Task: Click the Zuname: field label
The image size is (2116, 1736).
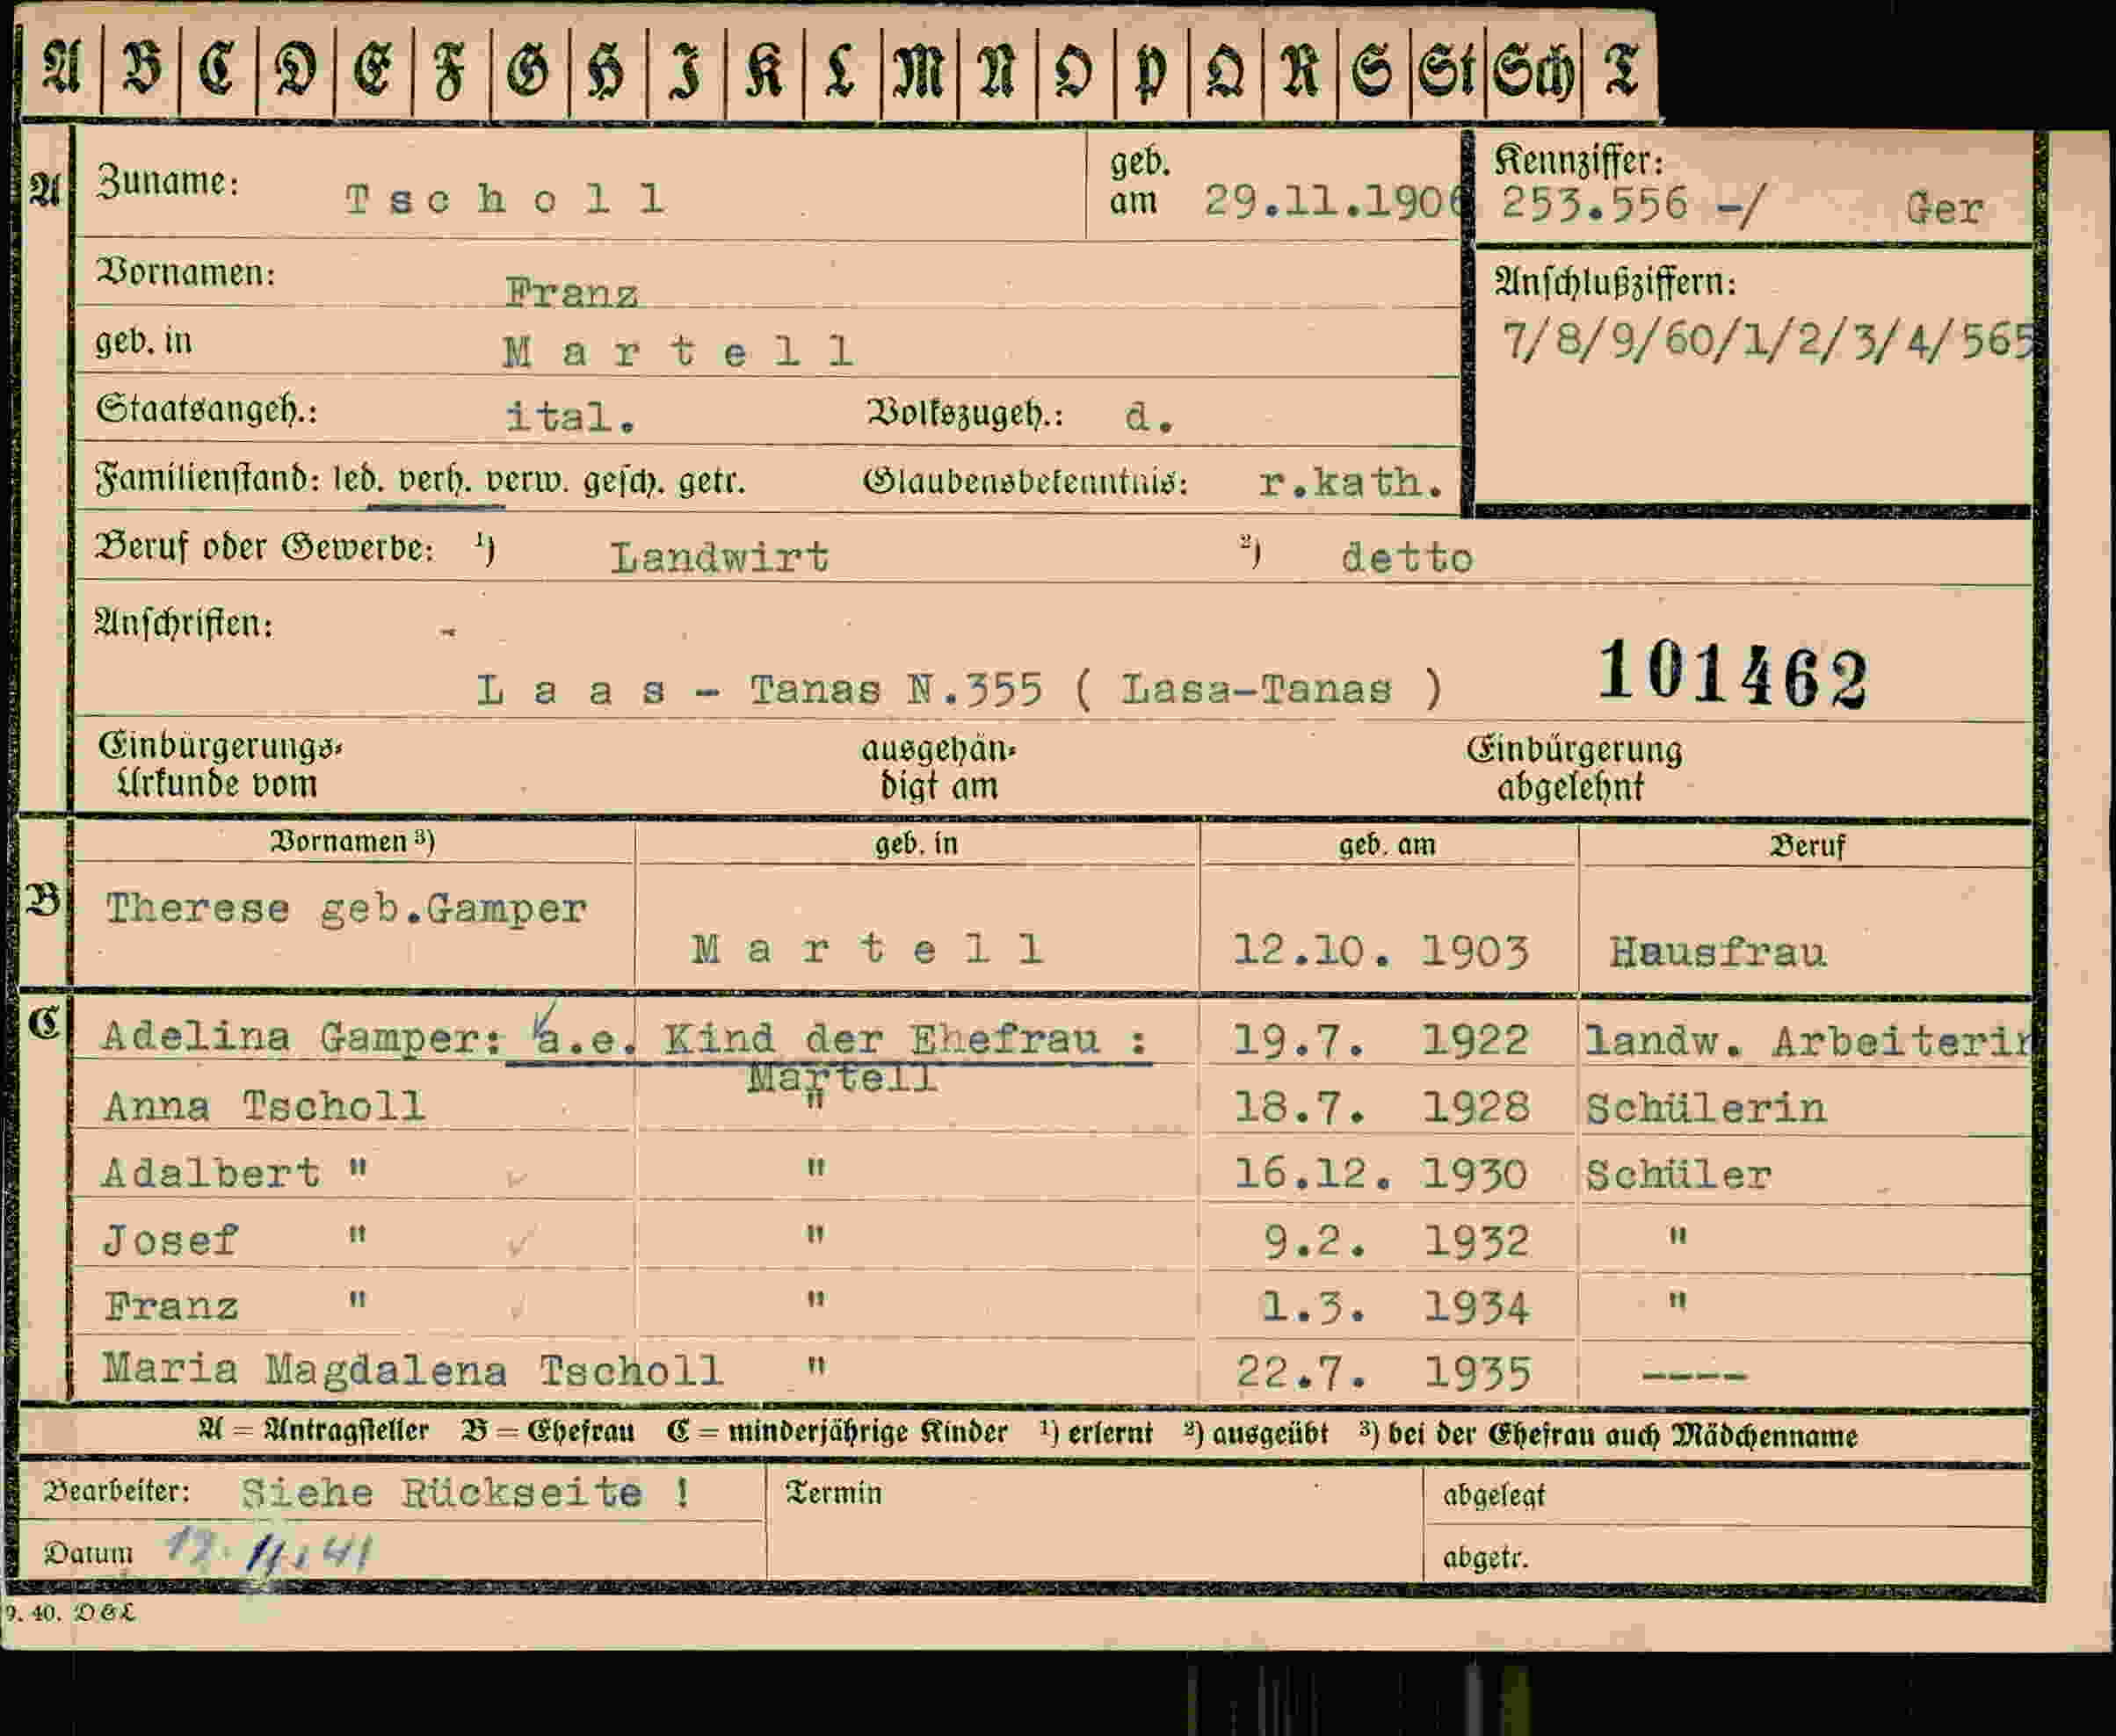Action: 168,182
